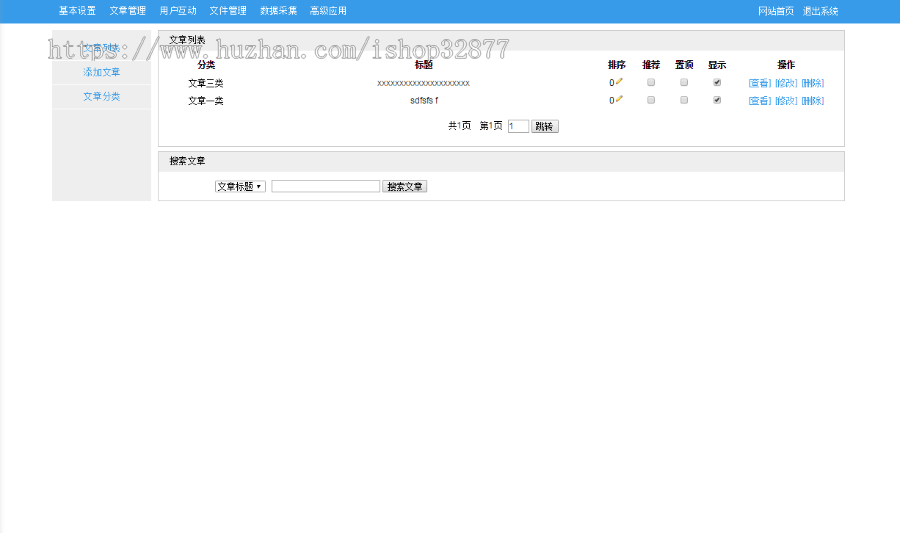Open 高级应用 in top menu
This screenshot has width=900, height=533.
tap(328, 11)
